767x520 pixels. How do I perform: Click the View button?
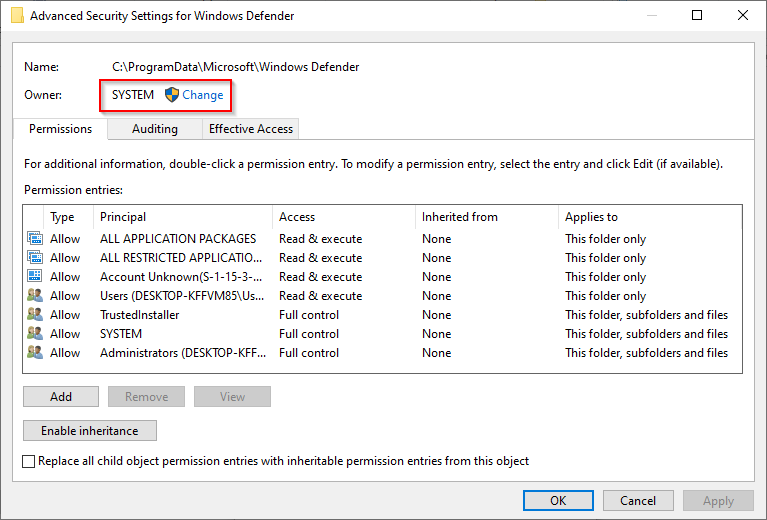click(232, 397)
